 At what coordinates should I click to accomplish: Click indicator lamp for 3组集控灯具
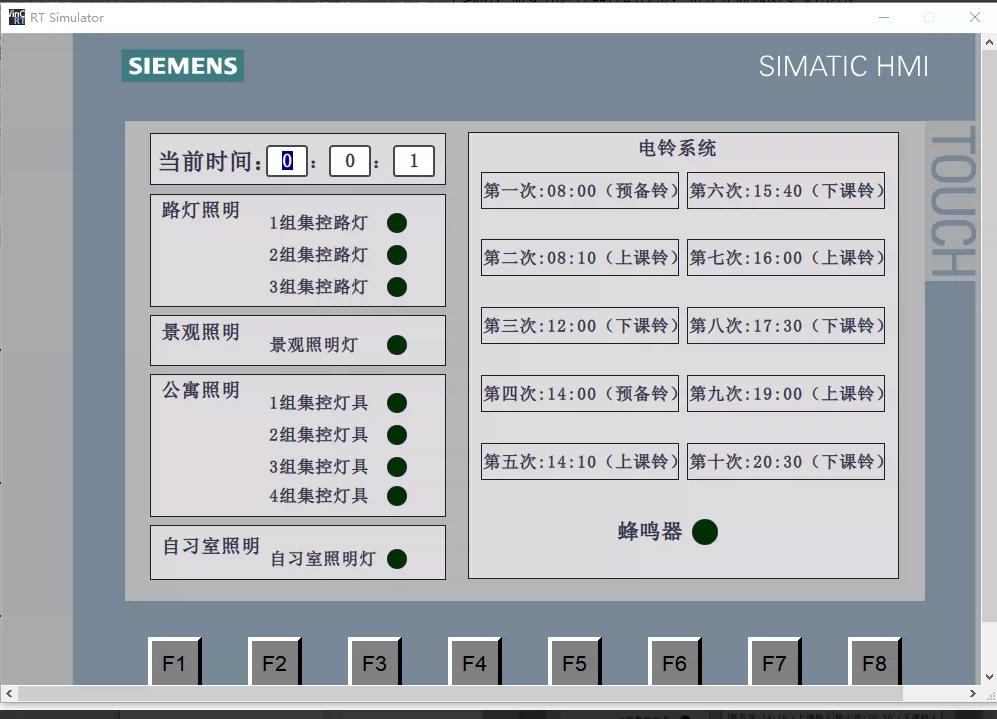(397, 467)
